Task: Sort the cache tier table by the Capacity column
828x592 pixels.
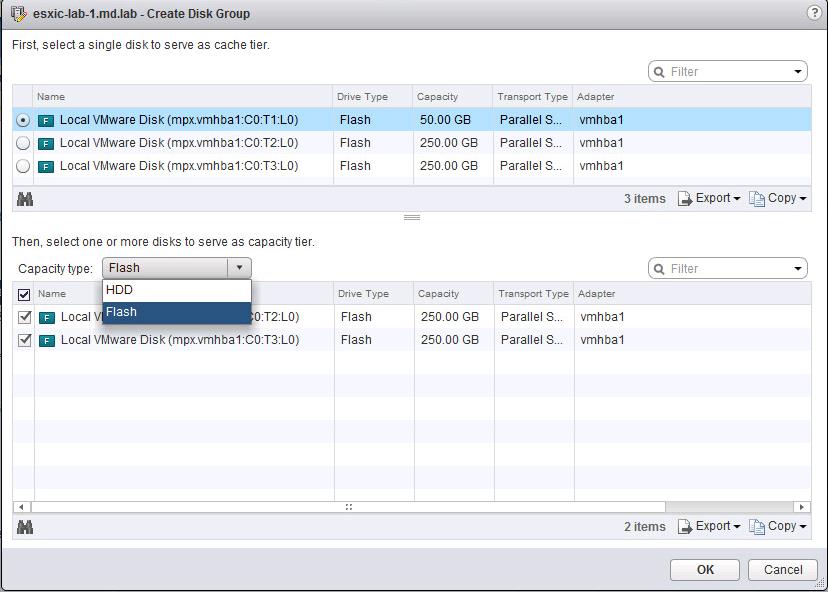Action: (453, 97)
